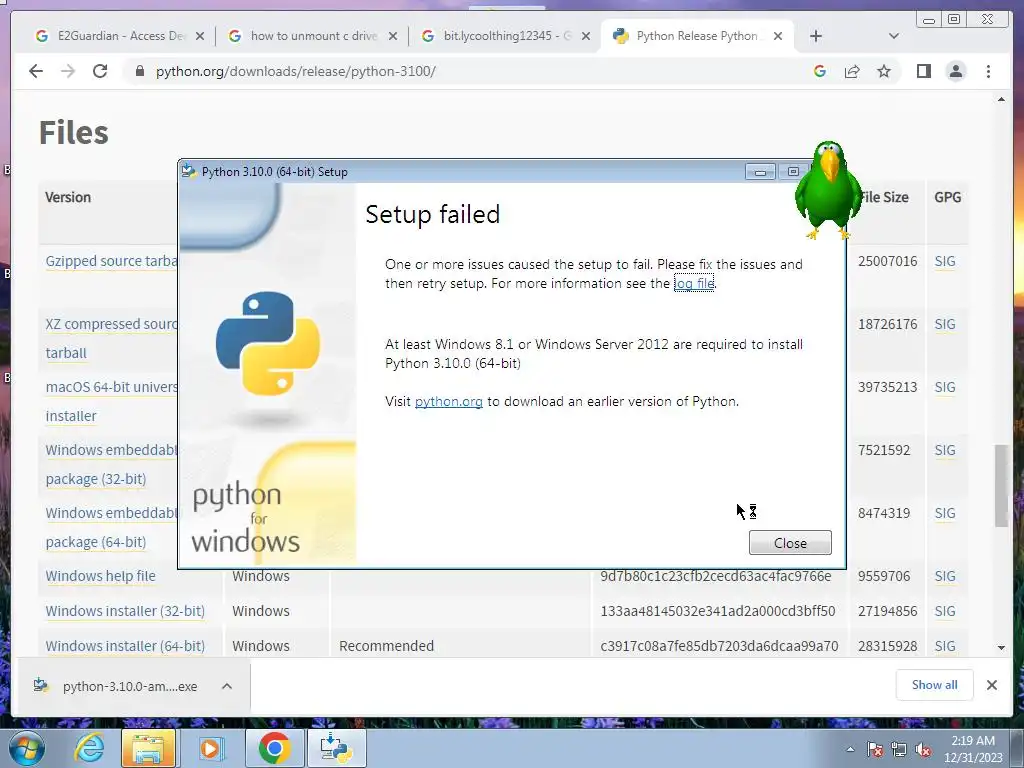Bookmark this page with the star icon

coord(884,71)
